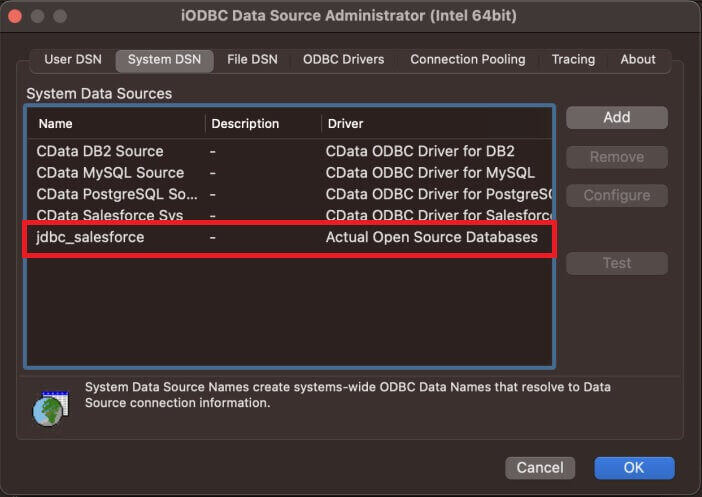
Task: Close the window with red button
Action: [x=15, y=17]
